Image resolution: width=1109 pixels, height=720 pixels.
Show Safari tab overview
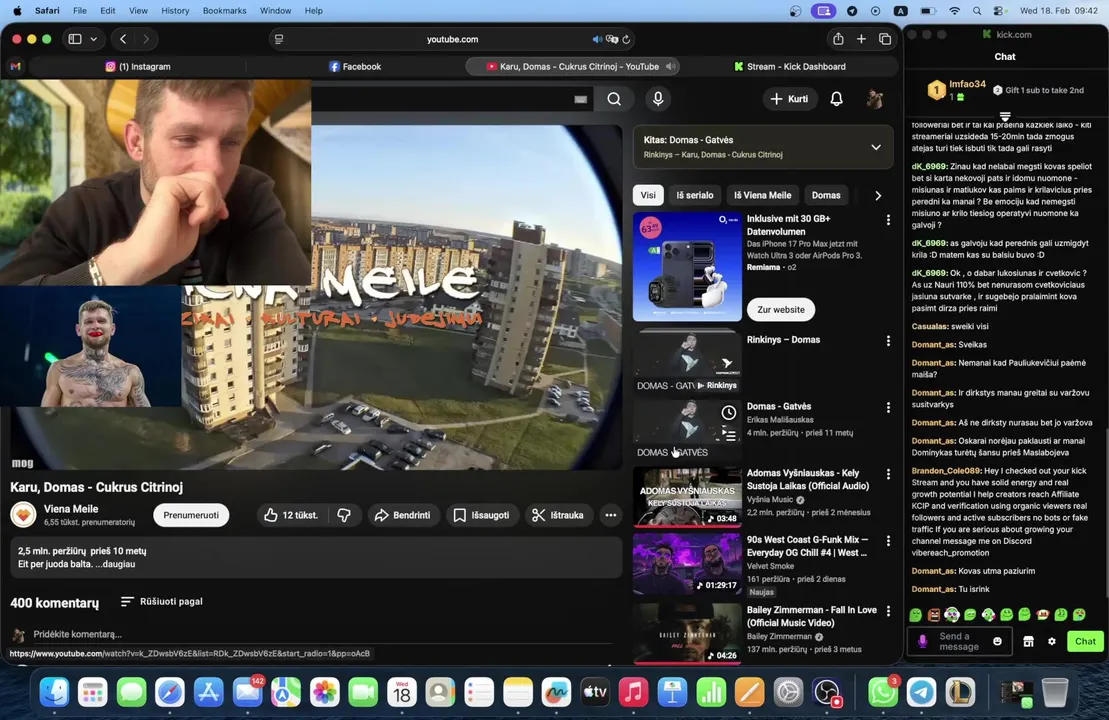885,39
